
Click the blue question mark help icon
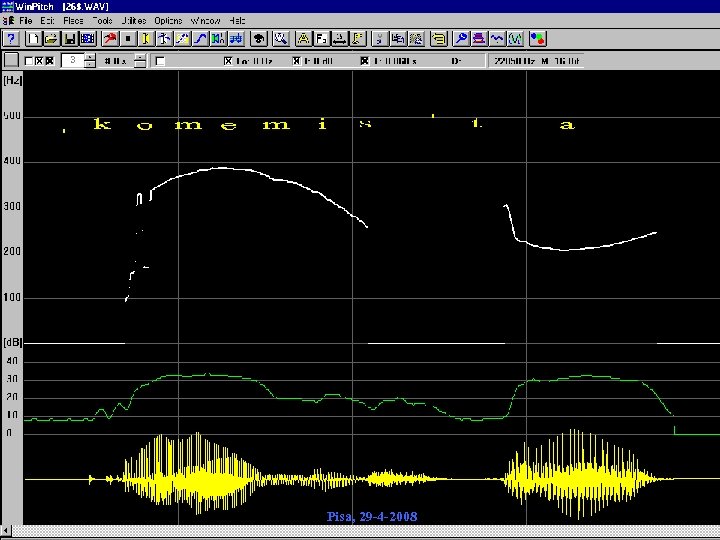point(11,39)
